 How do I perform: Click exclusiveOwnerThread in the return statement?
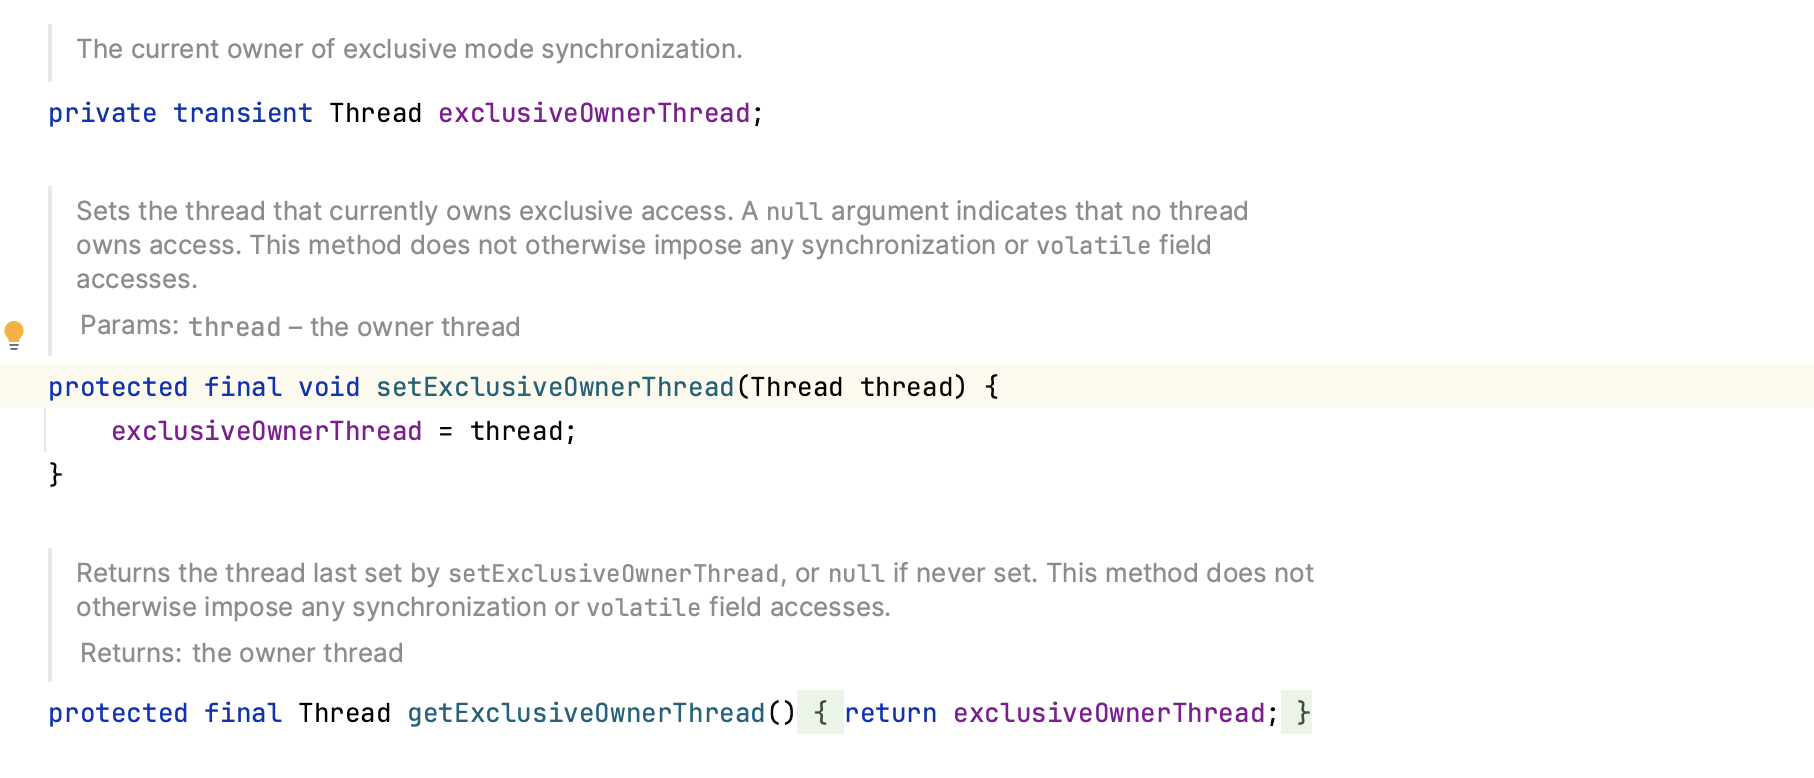(1109, 713)
